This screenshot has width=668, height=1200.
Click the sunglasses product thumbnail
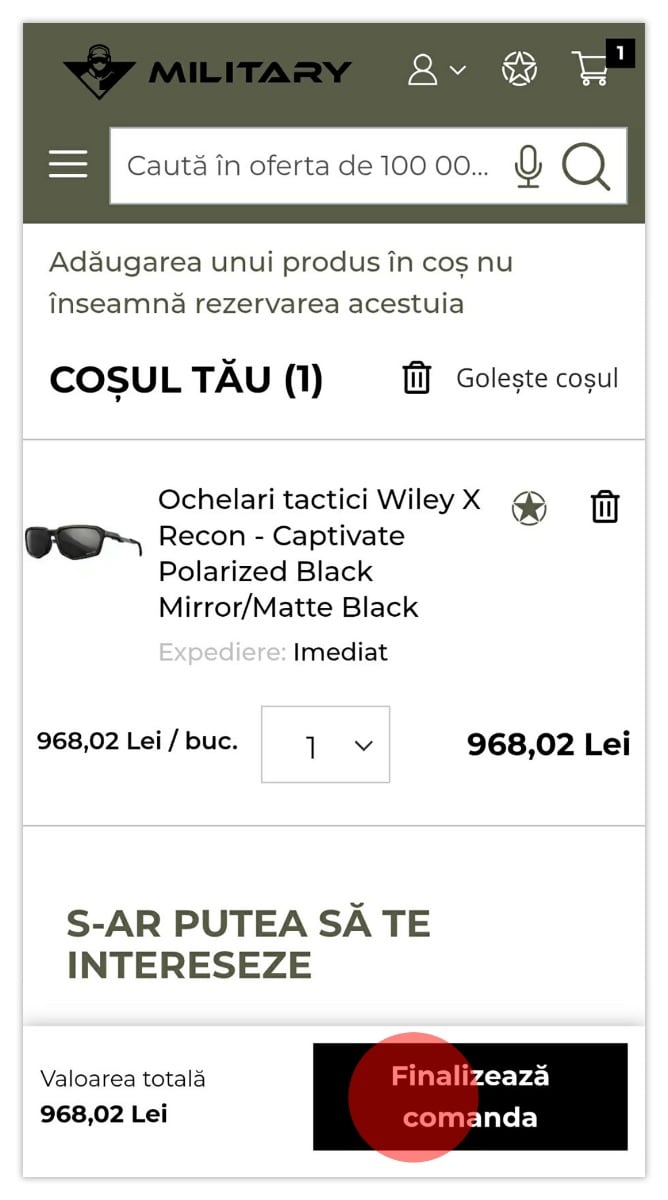83,542
